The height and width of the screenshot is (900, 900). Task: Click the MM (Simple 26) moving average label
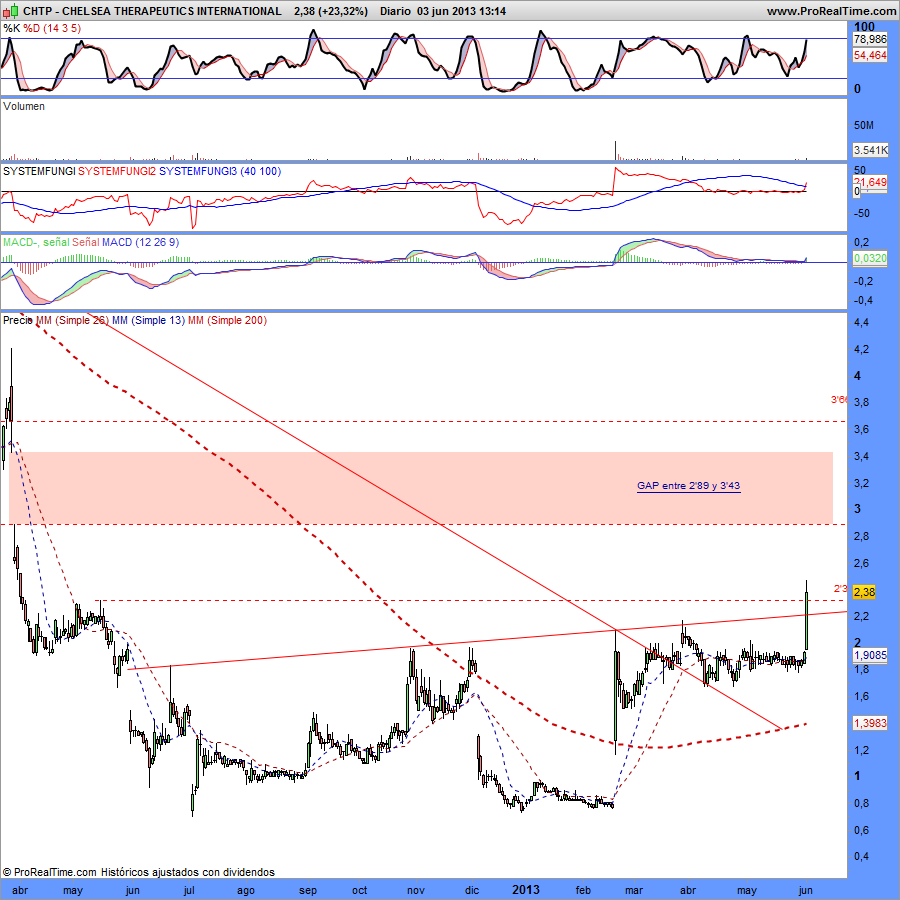tap(72, 320)
